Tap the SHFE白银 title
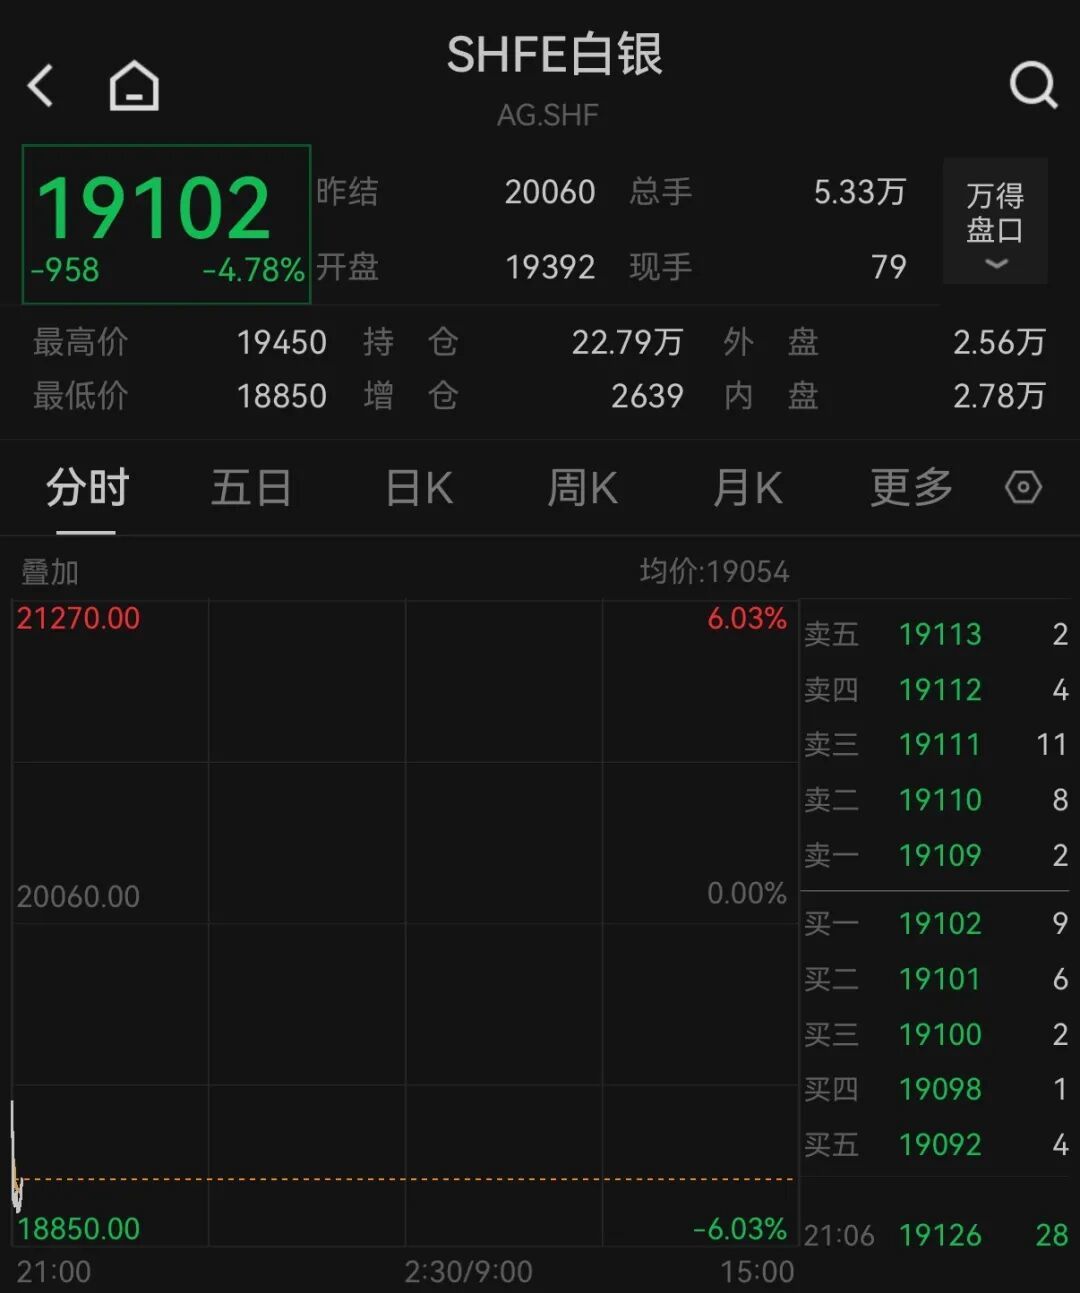This screenshot has height=1293, width=1080. click(554, 55)
